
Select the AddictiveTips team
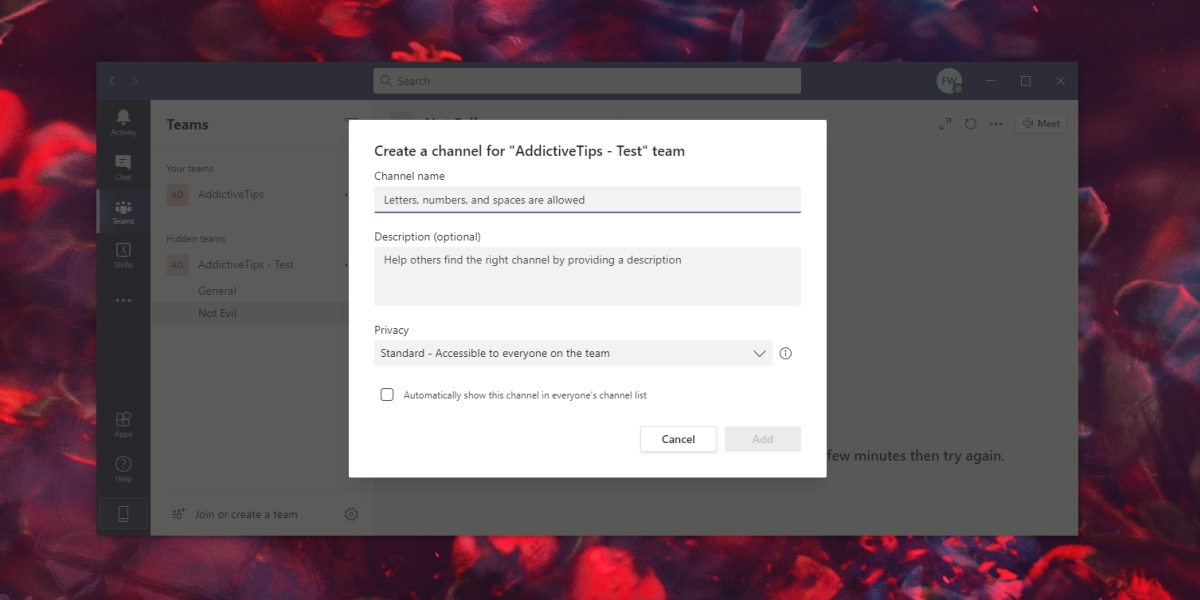(231, 194)
